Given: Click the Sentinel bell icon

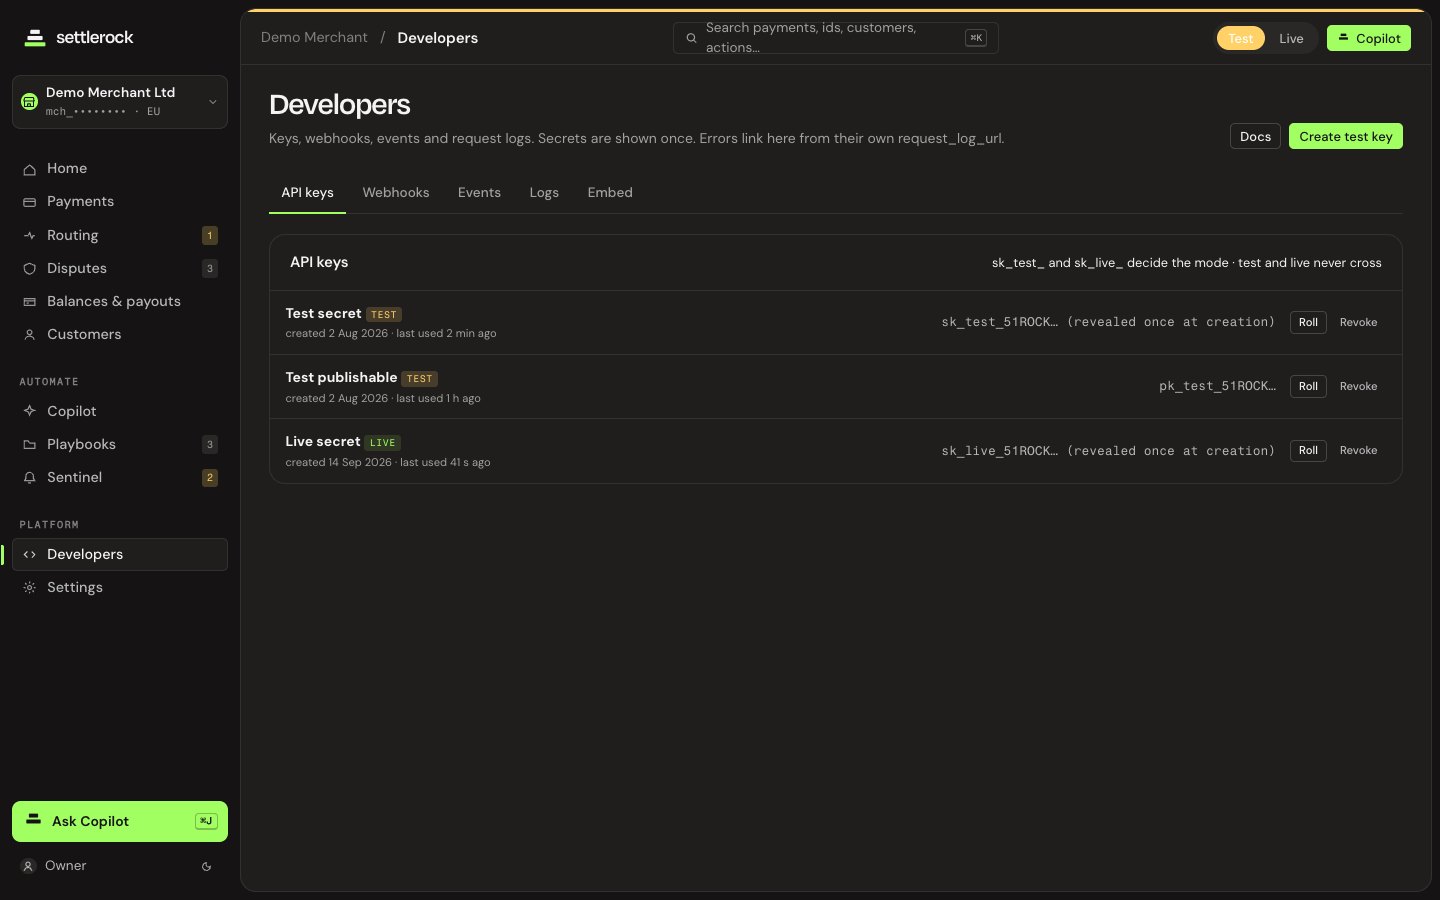Looking at the screenshot, I should click(x=30, y=478).
